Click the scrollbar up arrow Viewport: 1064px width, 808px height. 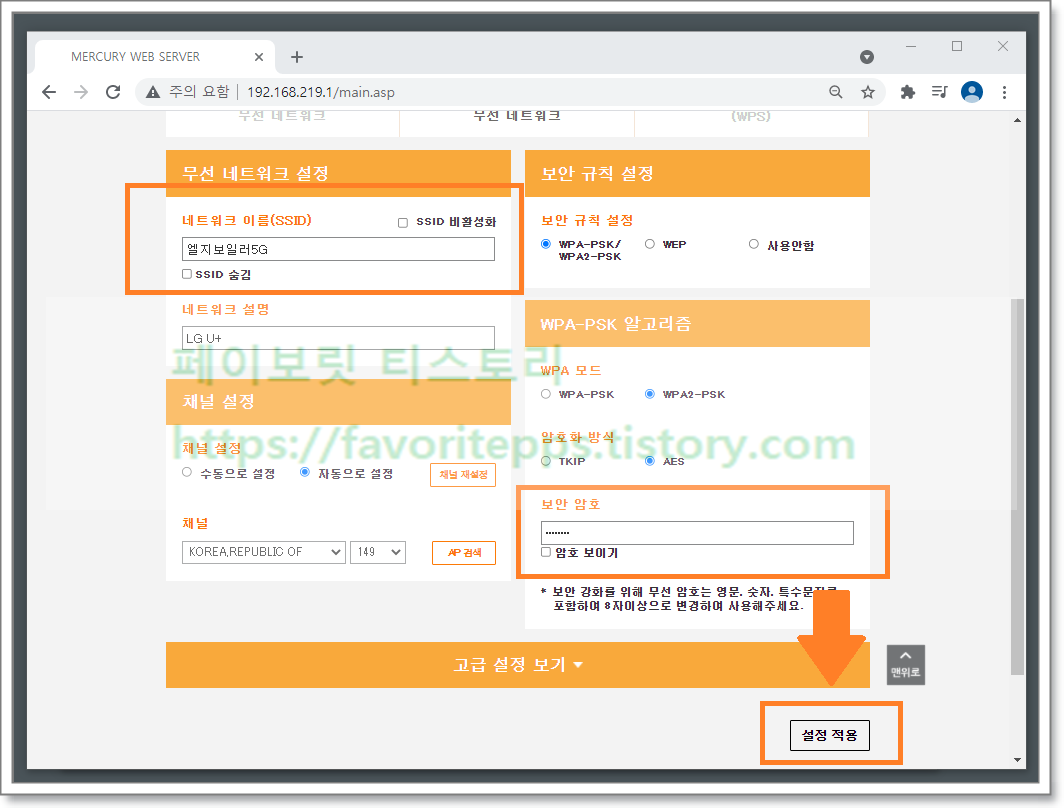pos(1017,120)
